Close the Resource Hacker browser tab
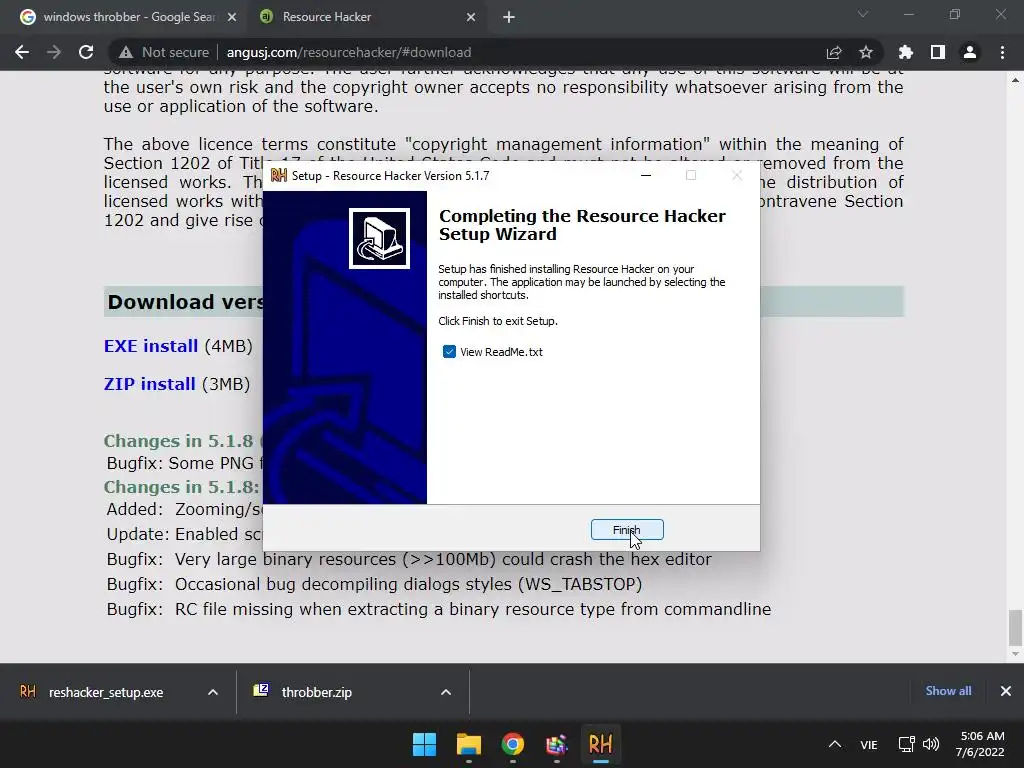Viewport: 1024px width, 768px height. tap(471, 17)
